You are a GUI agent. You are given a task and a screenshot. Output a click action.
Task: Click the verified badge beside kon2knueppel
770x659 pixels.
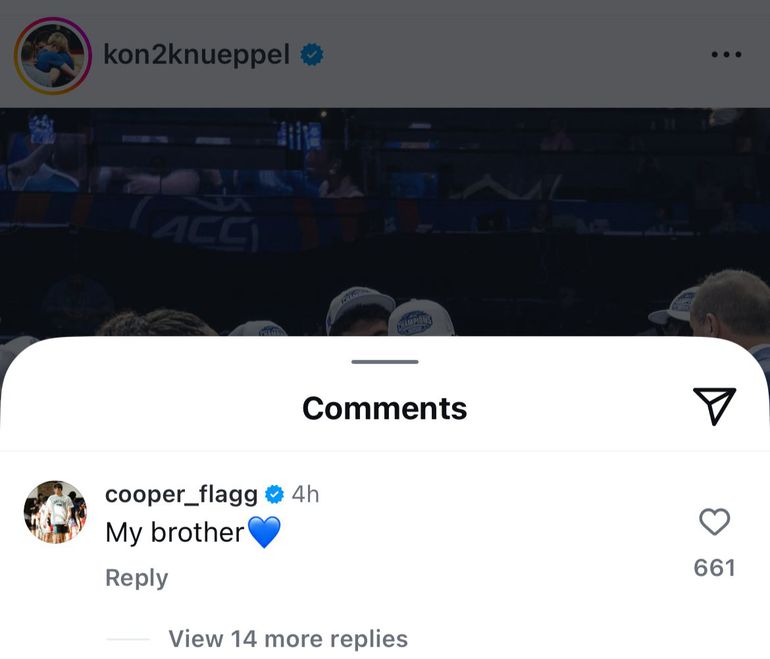[x=313, y=55]
